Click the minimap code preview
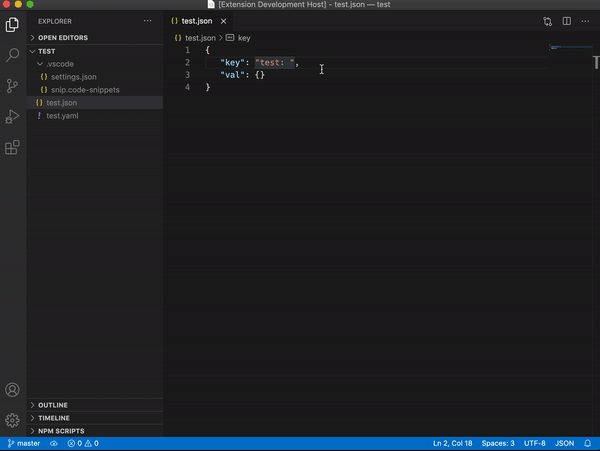 pos(571,47)
